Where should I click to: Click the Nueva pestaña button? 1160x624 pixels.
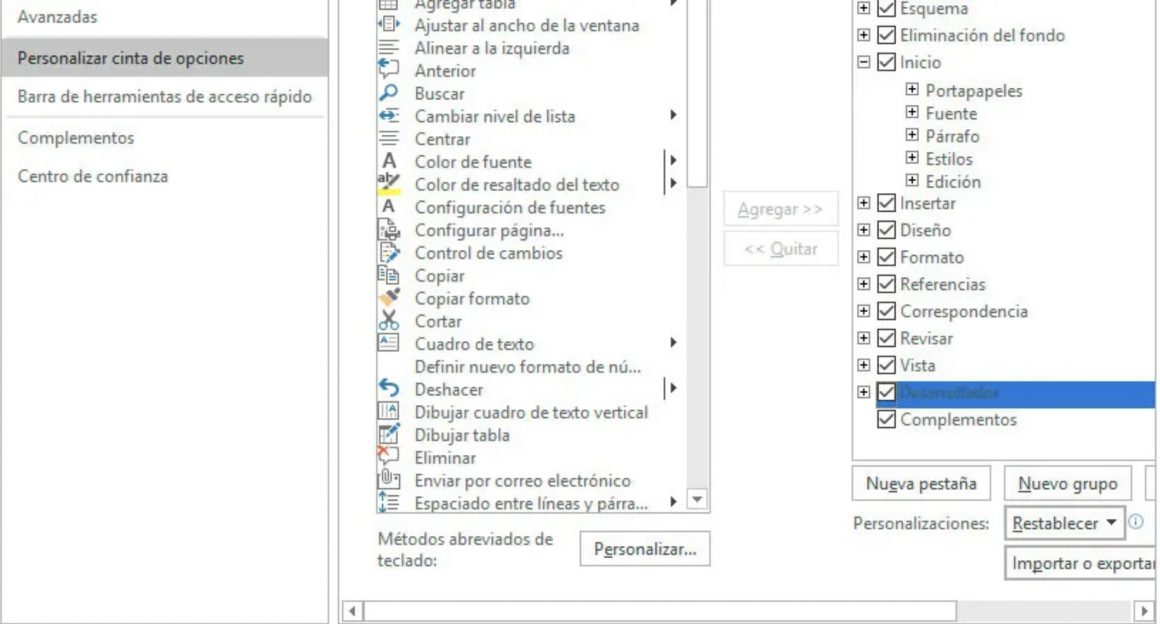click(921, 483)
